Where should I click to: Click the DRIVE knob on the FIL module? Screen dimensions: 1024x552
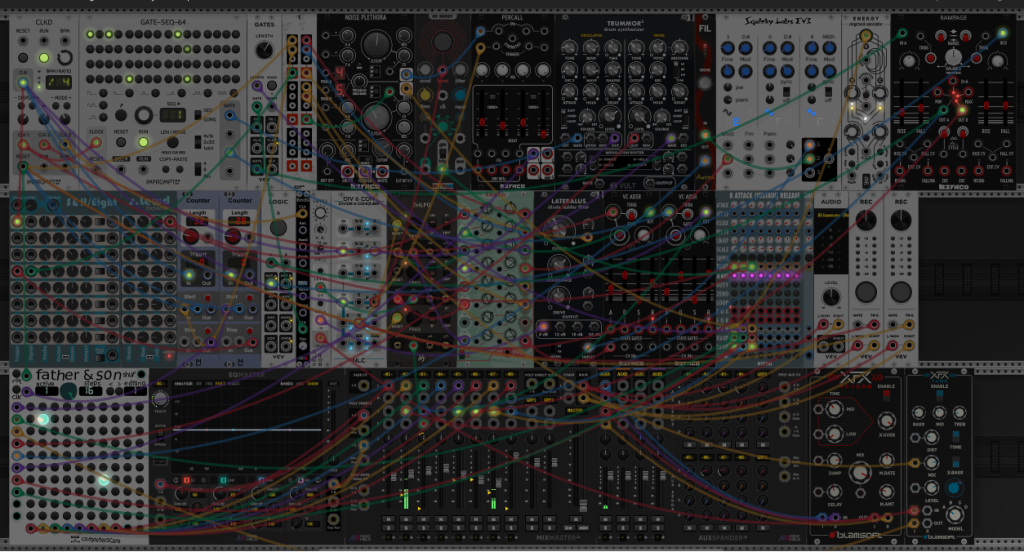pyautogui.click(x=704, y=83)
